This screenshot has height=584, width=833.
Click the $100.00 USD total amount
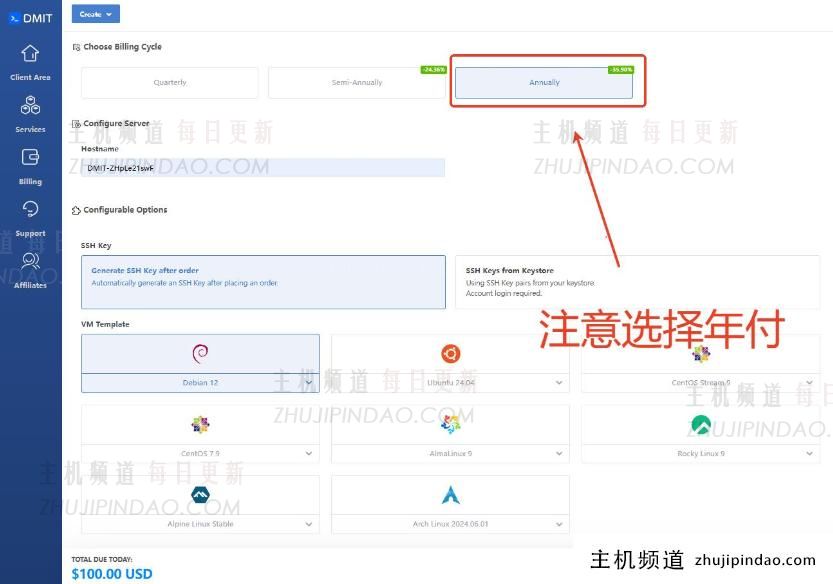click(x=112, y=574)
